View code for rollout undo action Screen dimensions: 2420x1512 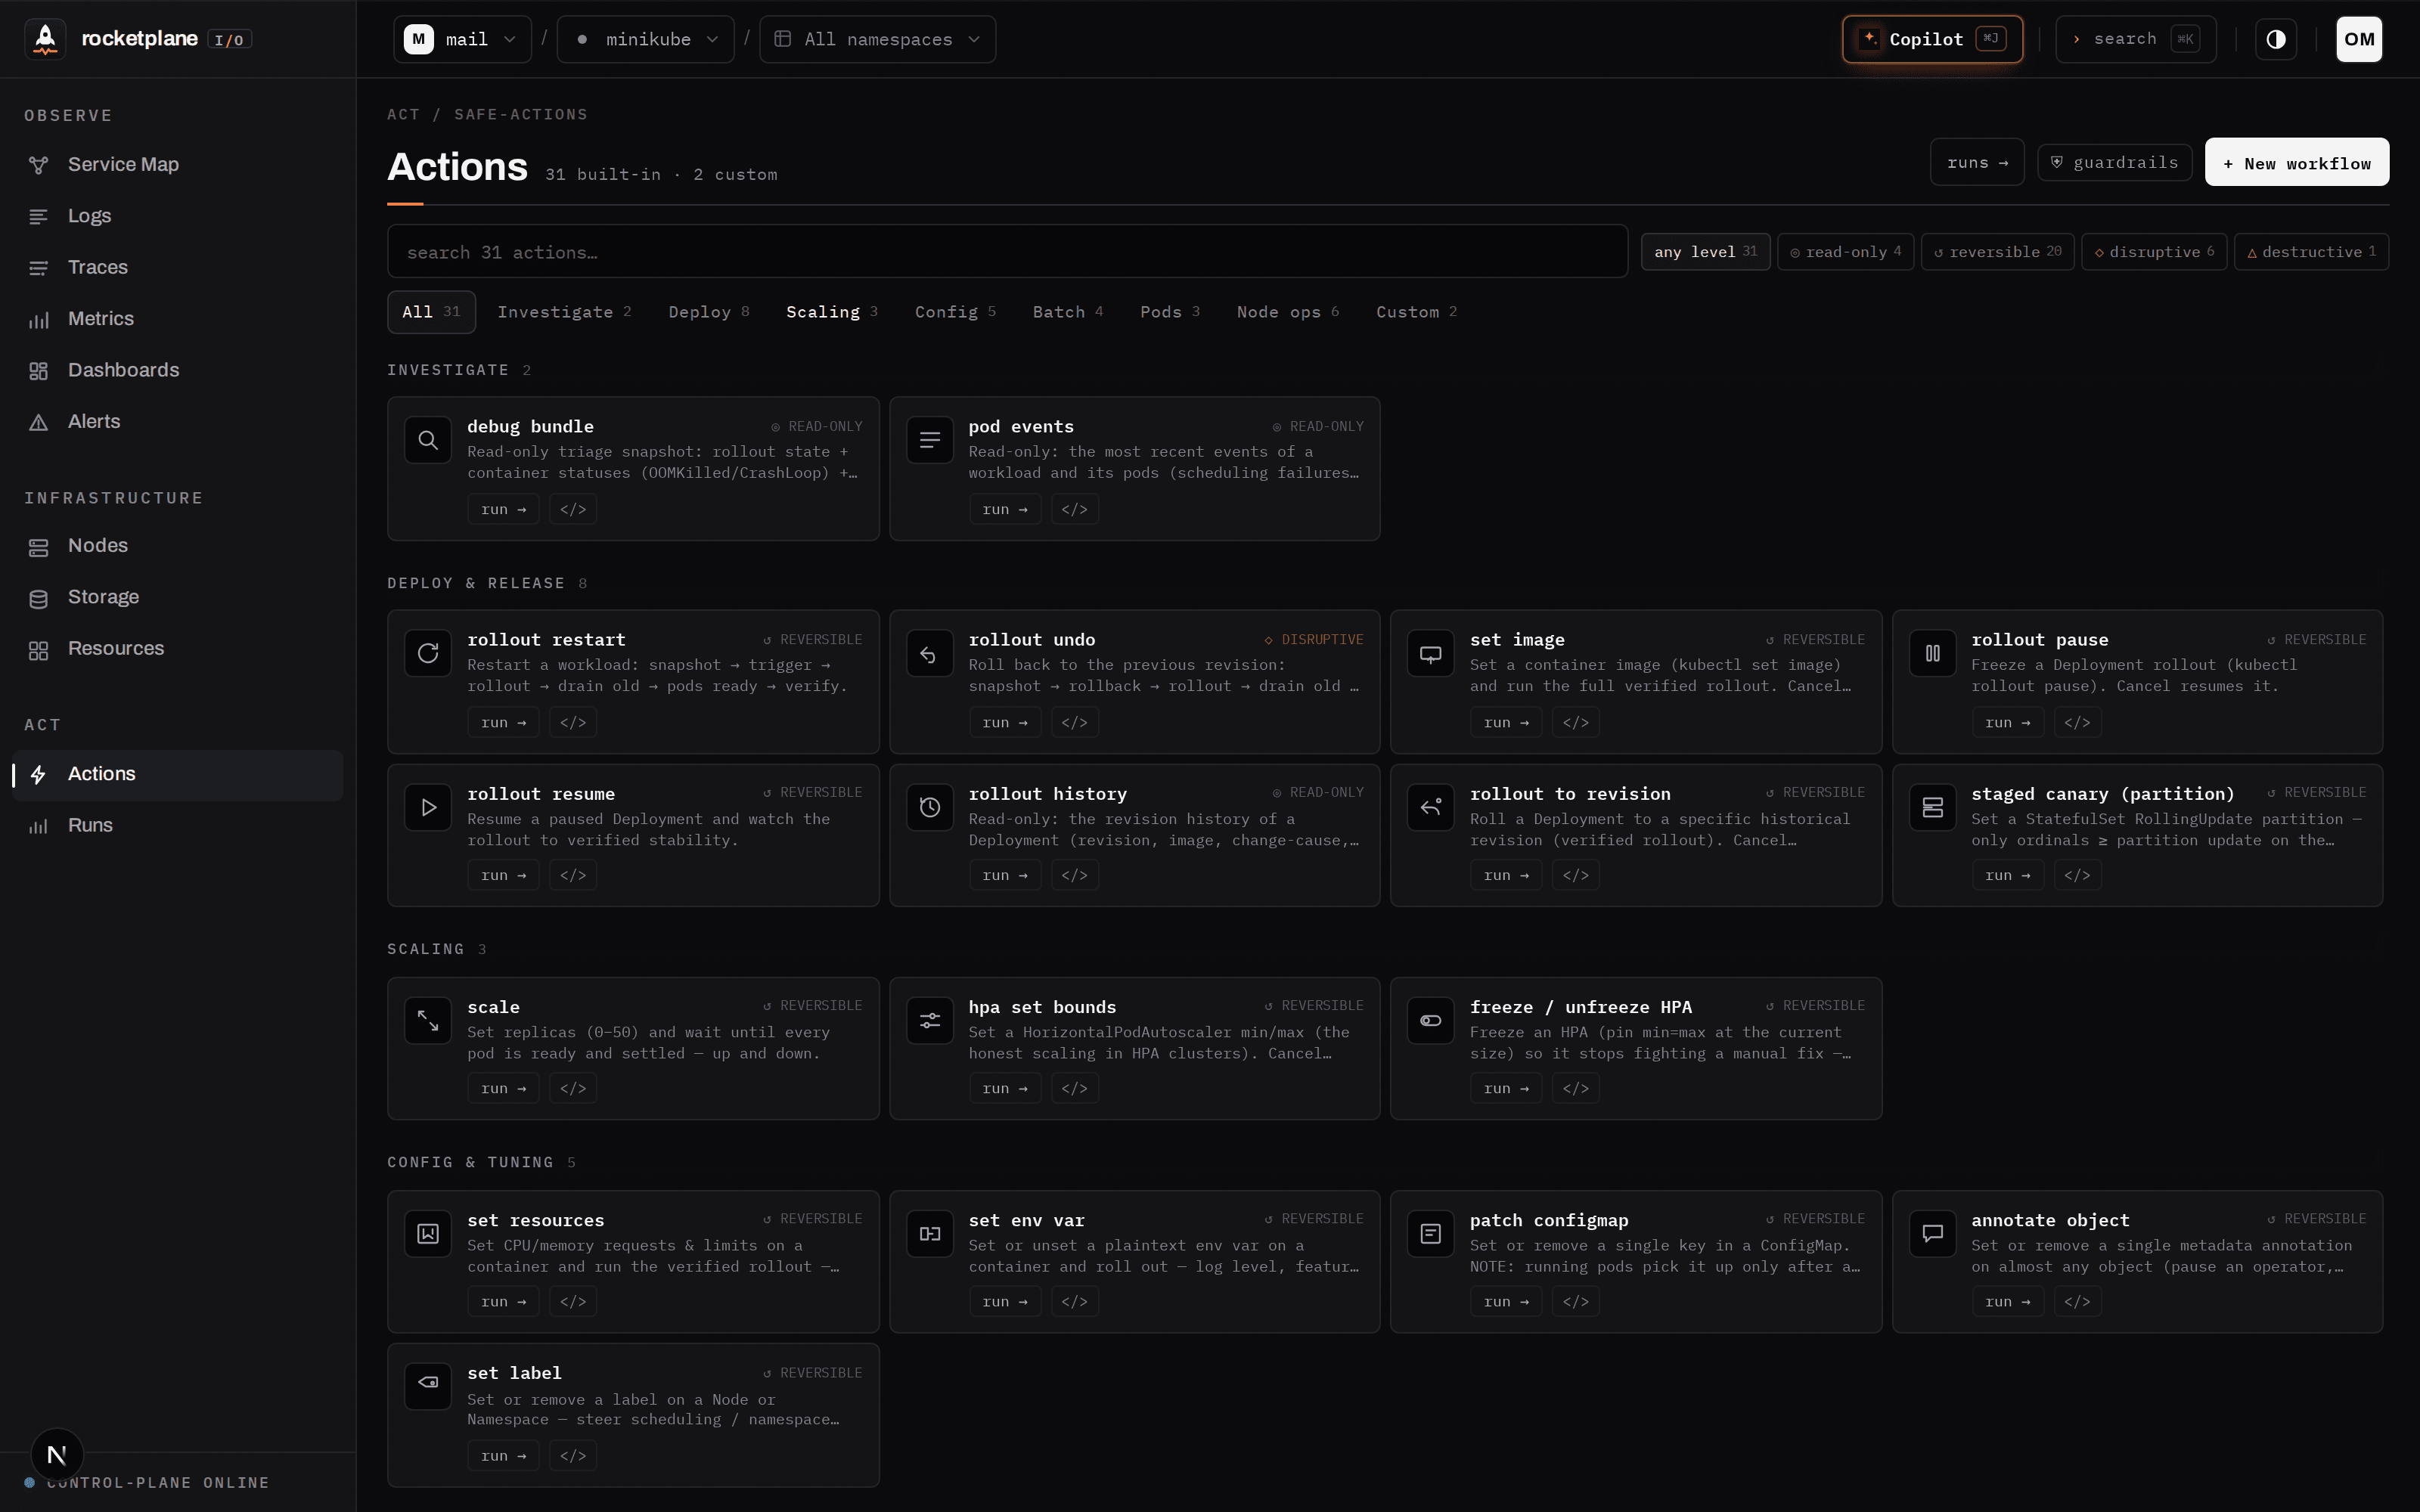(x=1075, y=722)
